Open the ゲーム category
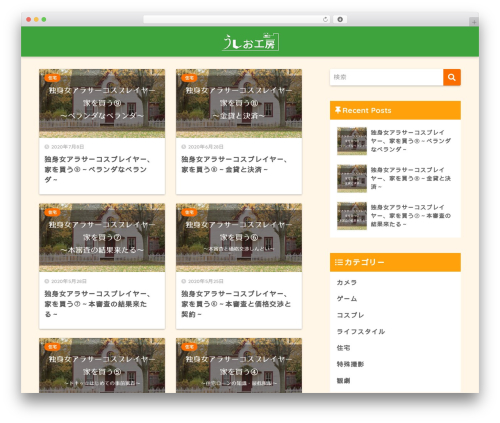Viewport: 500px width, 423px height. pos(347,299)
